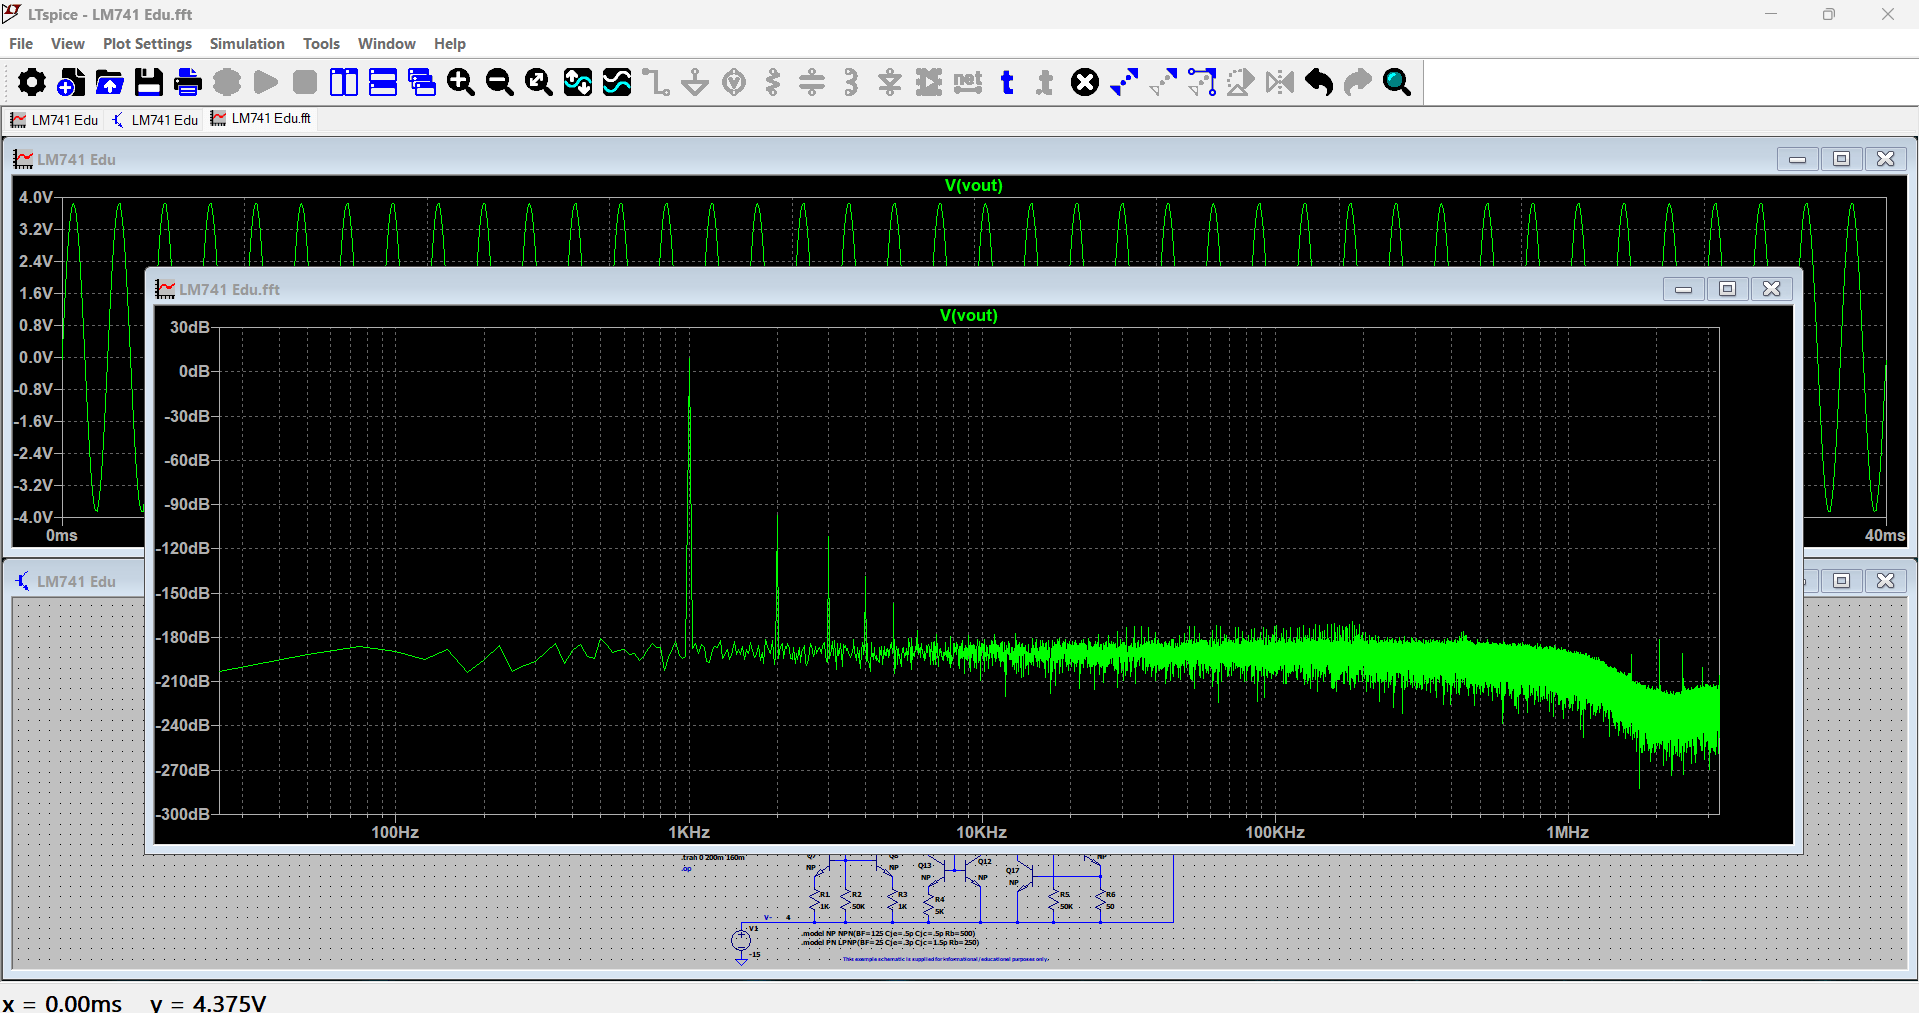Click the Undo arrow
Screen dimensions: 1919x1013
coord(1319,82)
